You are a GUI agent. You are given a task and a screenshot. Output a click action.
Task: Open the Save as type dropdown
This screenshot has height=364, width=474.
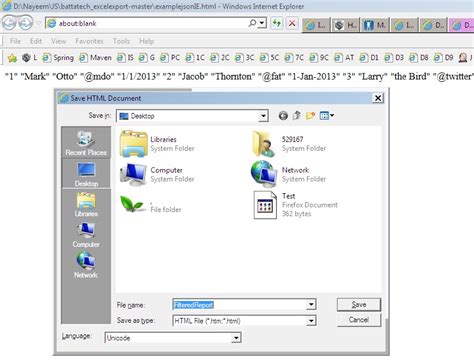pyautogui.click(x=311, y=321)
